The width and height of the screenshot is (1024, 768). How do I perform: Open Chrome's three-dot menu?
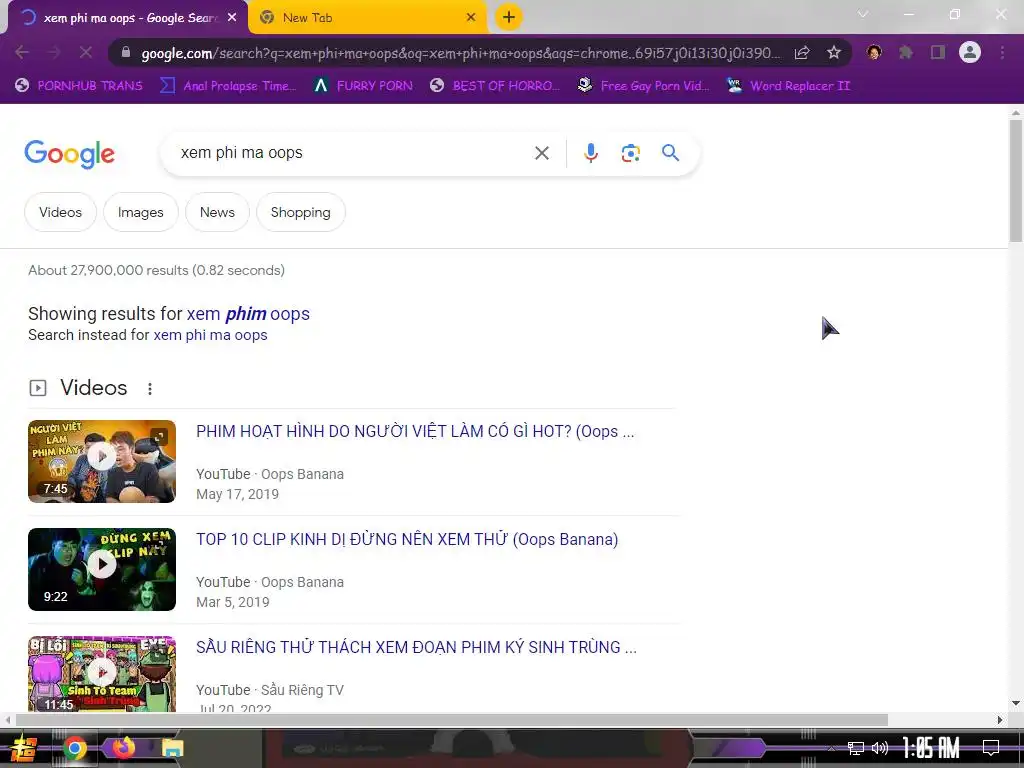[x=1002, y=52]
